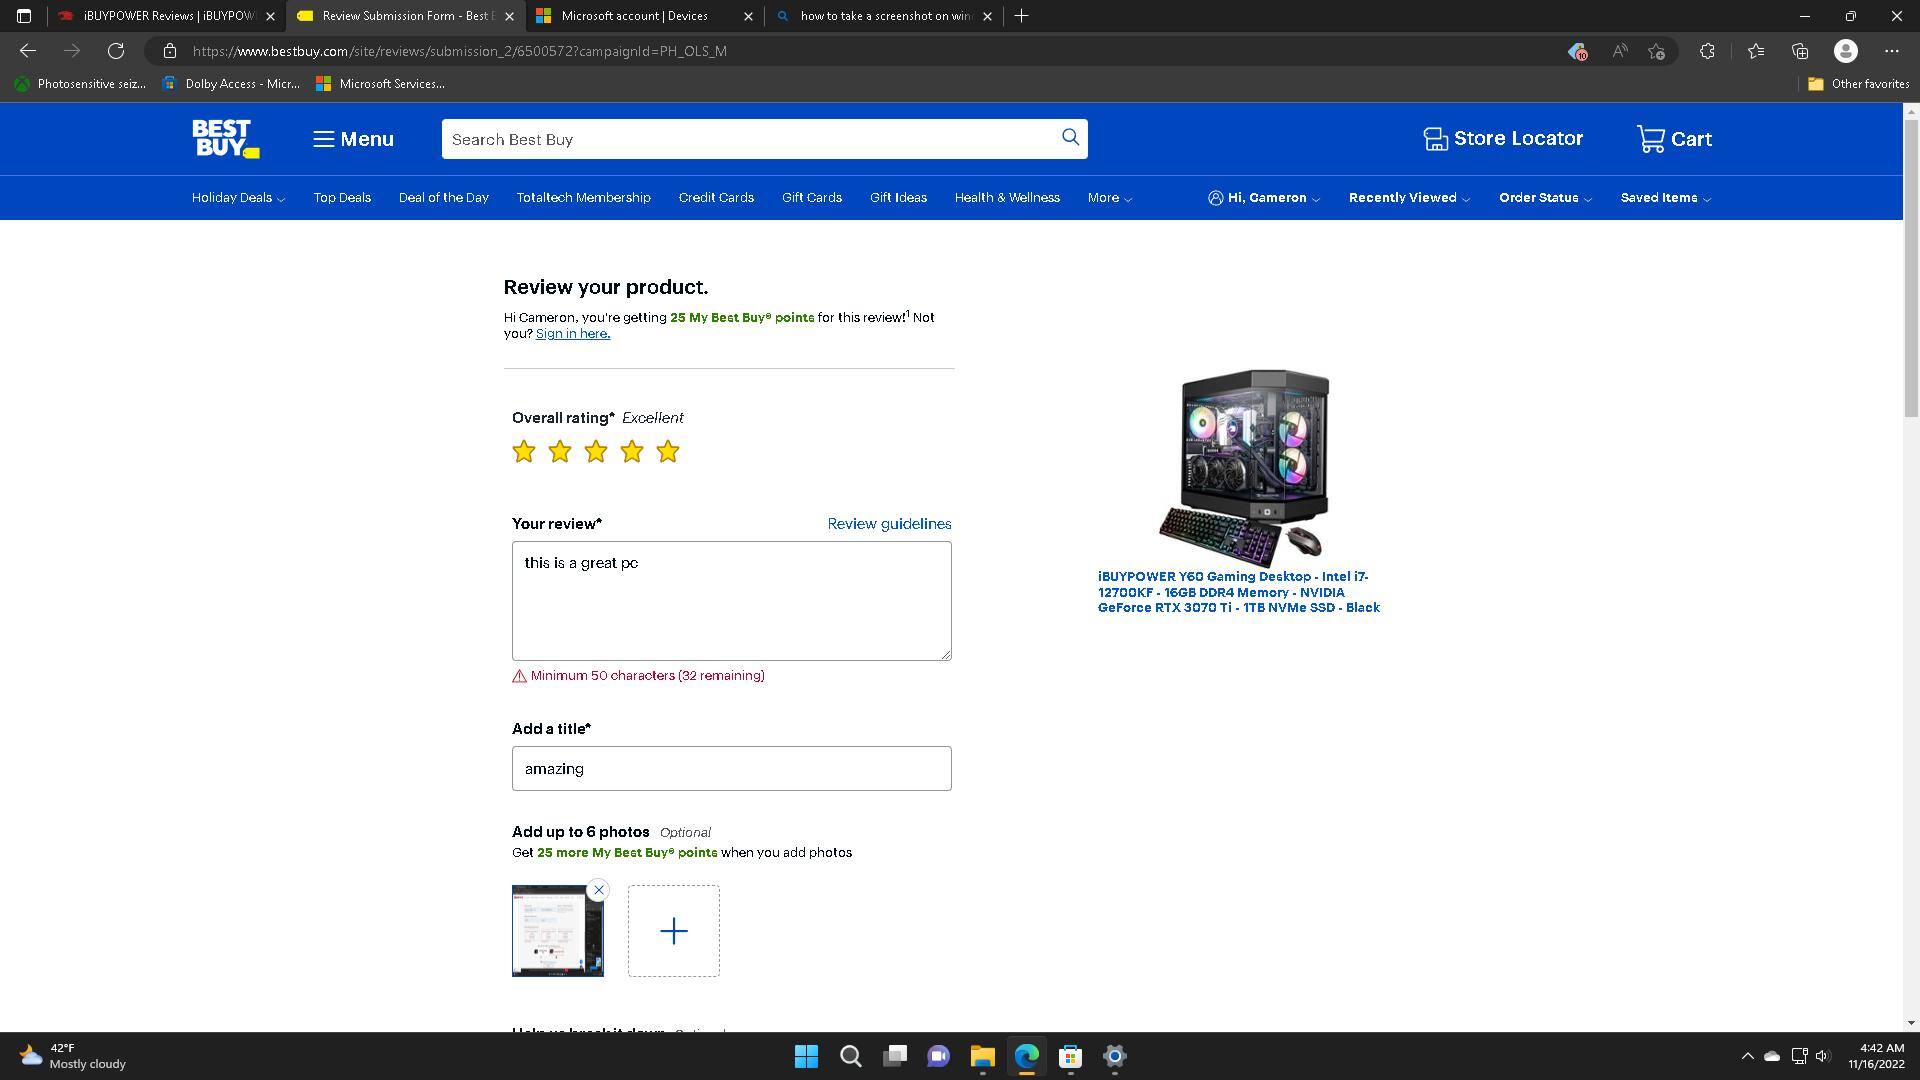Click the browser favorites star icon
The height and width of the screenshot is (1080, 1920).
[x=1756, y=50]
